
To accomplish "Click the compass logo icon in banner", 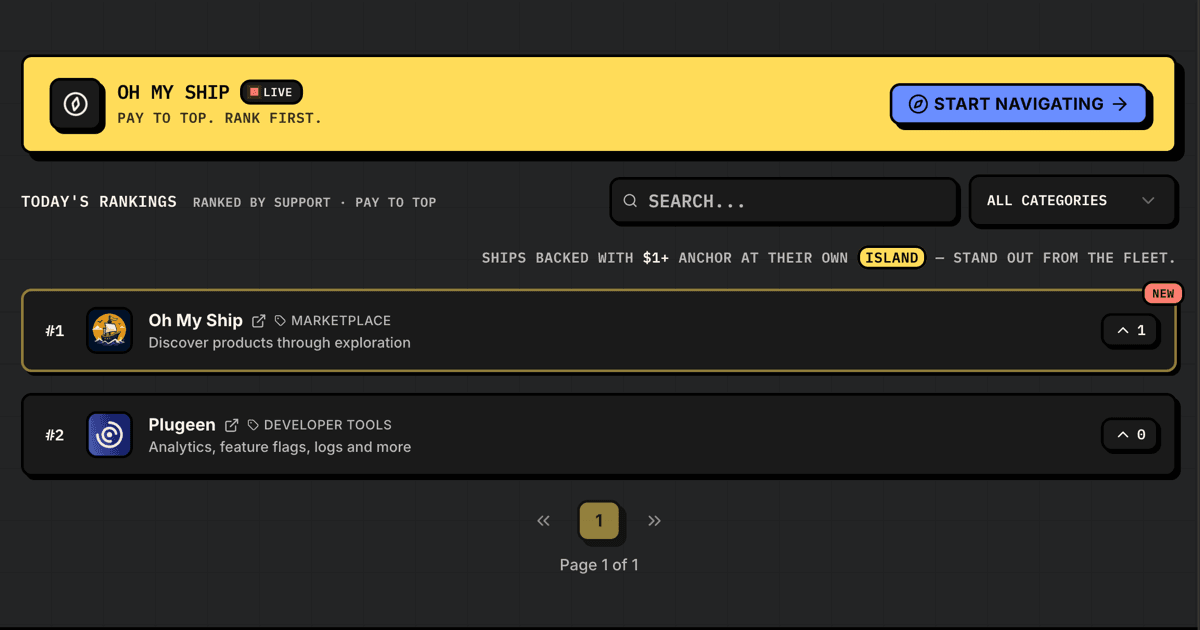I will (x=76, y=104).
